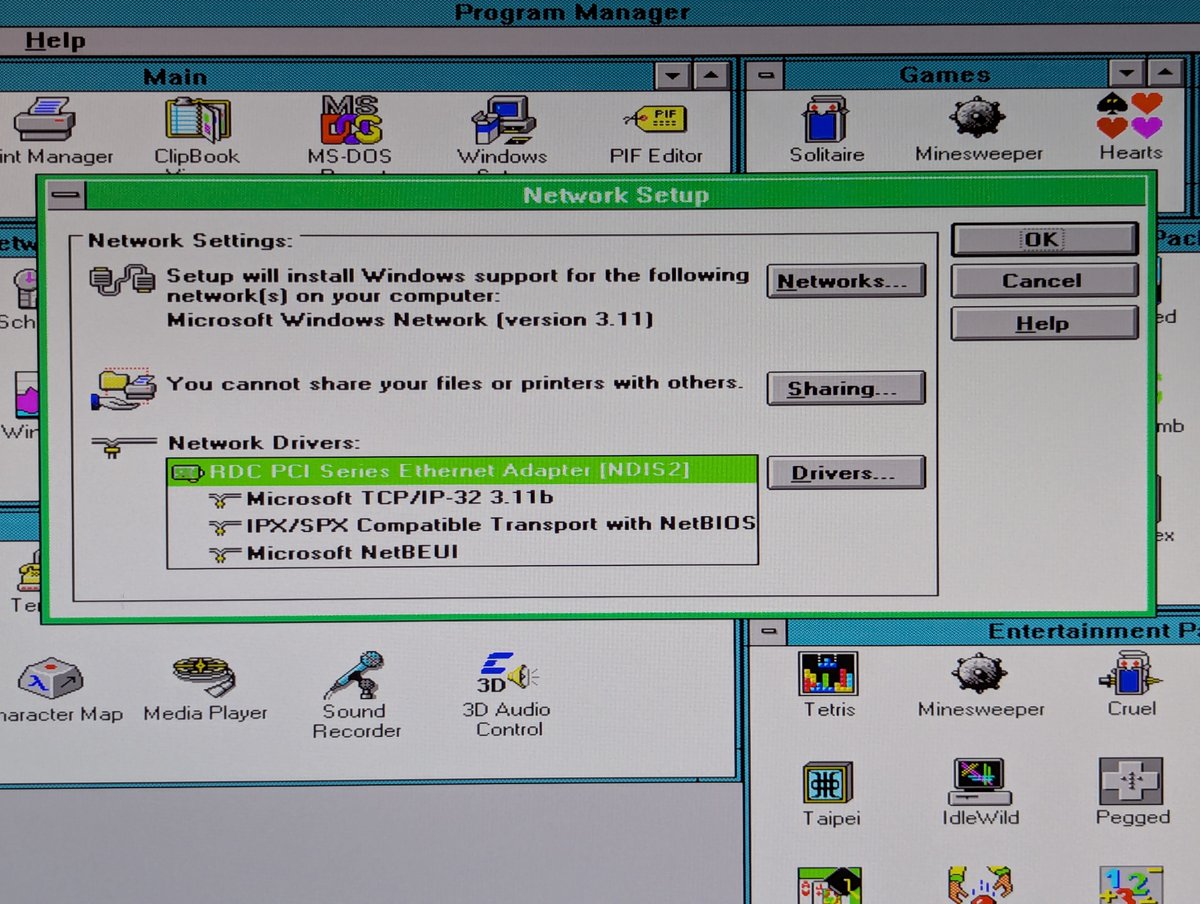Click OK in Network Setup

tap(1043, 239)
